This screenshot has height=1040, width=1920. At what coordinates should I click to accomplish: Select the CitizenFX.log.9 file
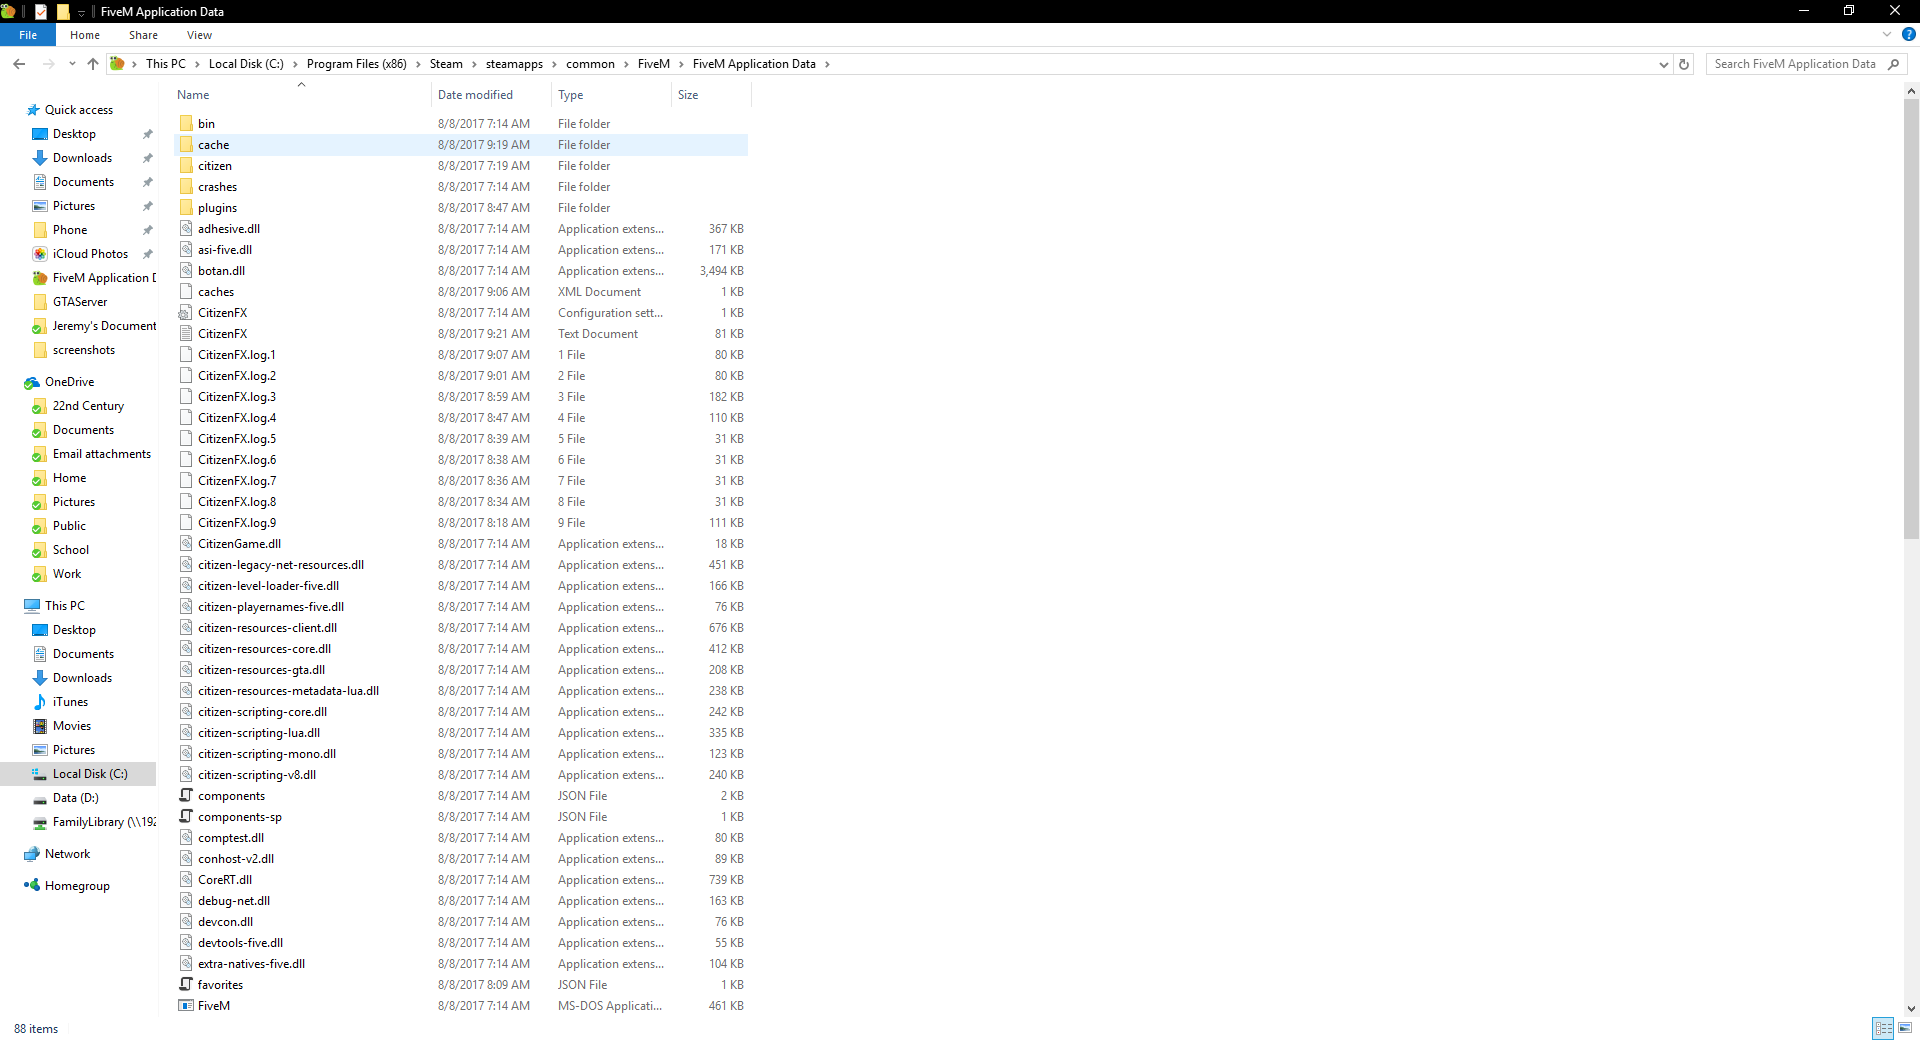click(x=461, y=523)
